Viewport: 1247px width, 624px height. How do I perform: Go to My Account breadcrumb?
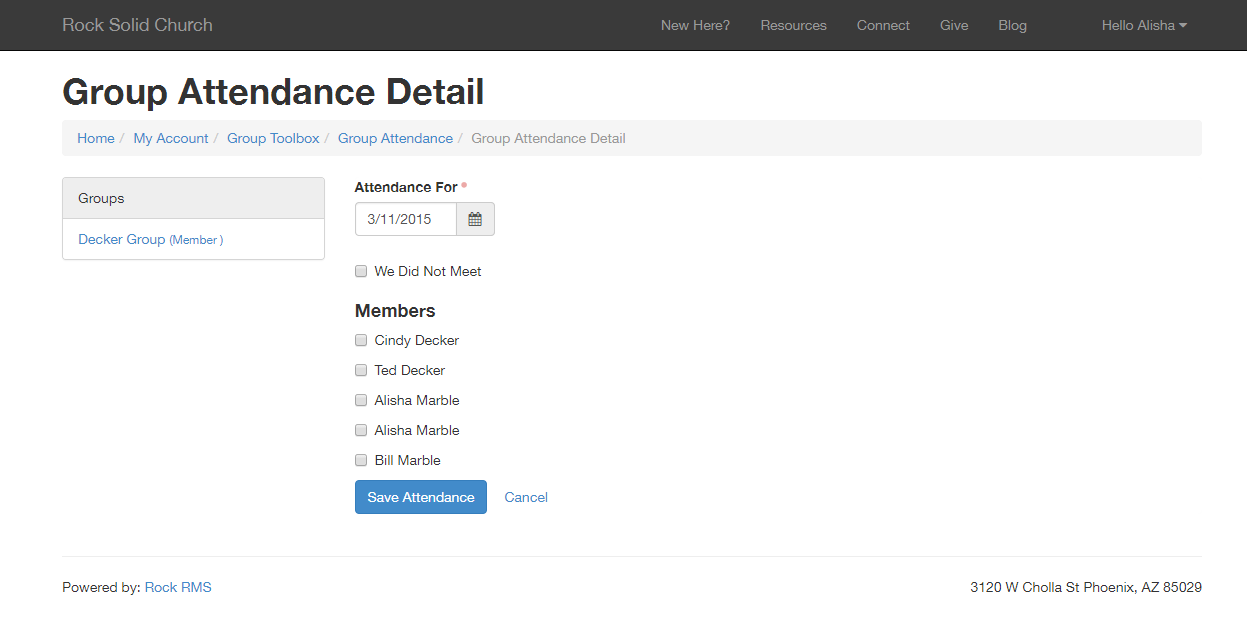(171, 138)
